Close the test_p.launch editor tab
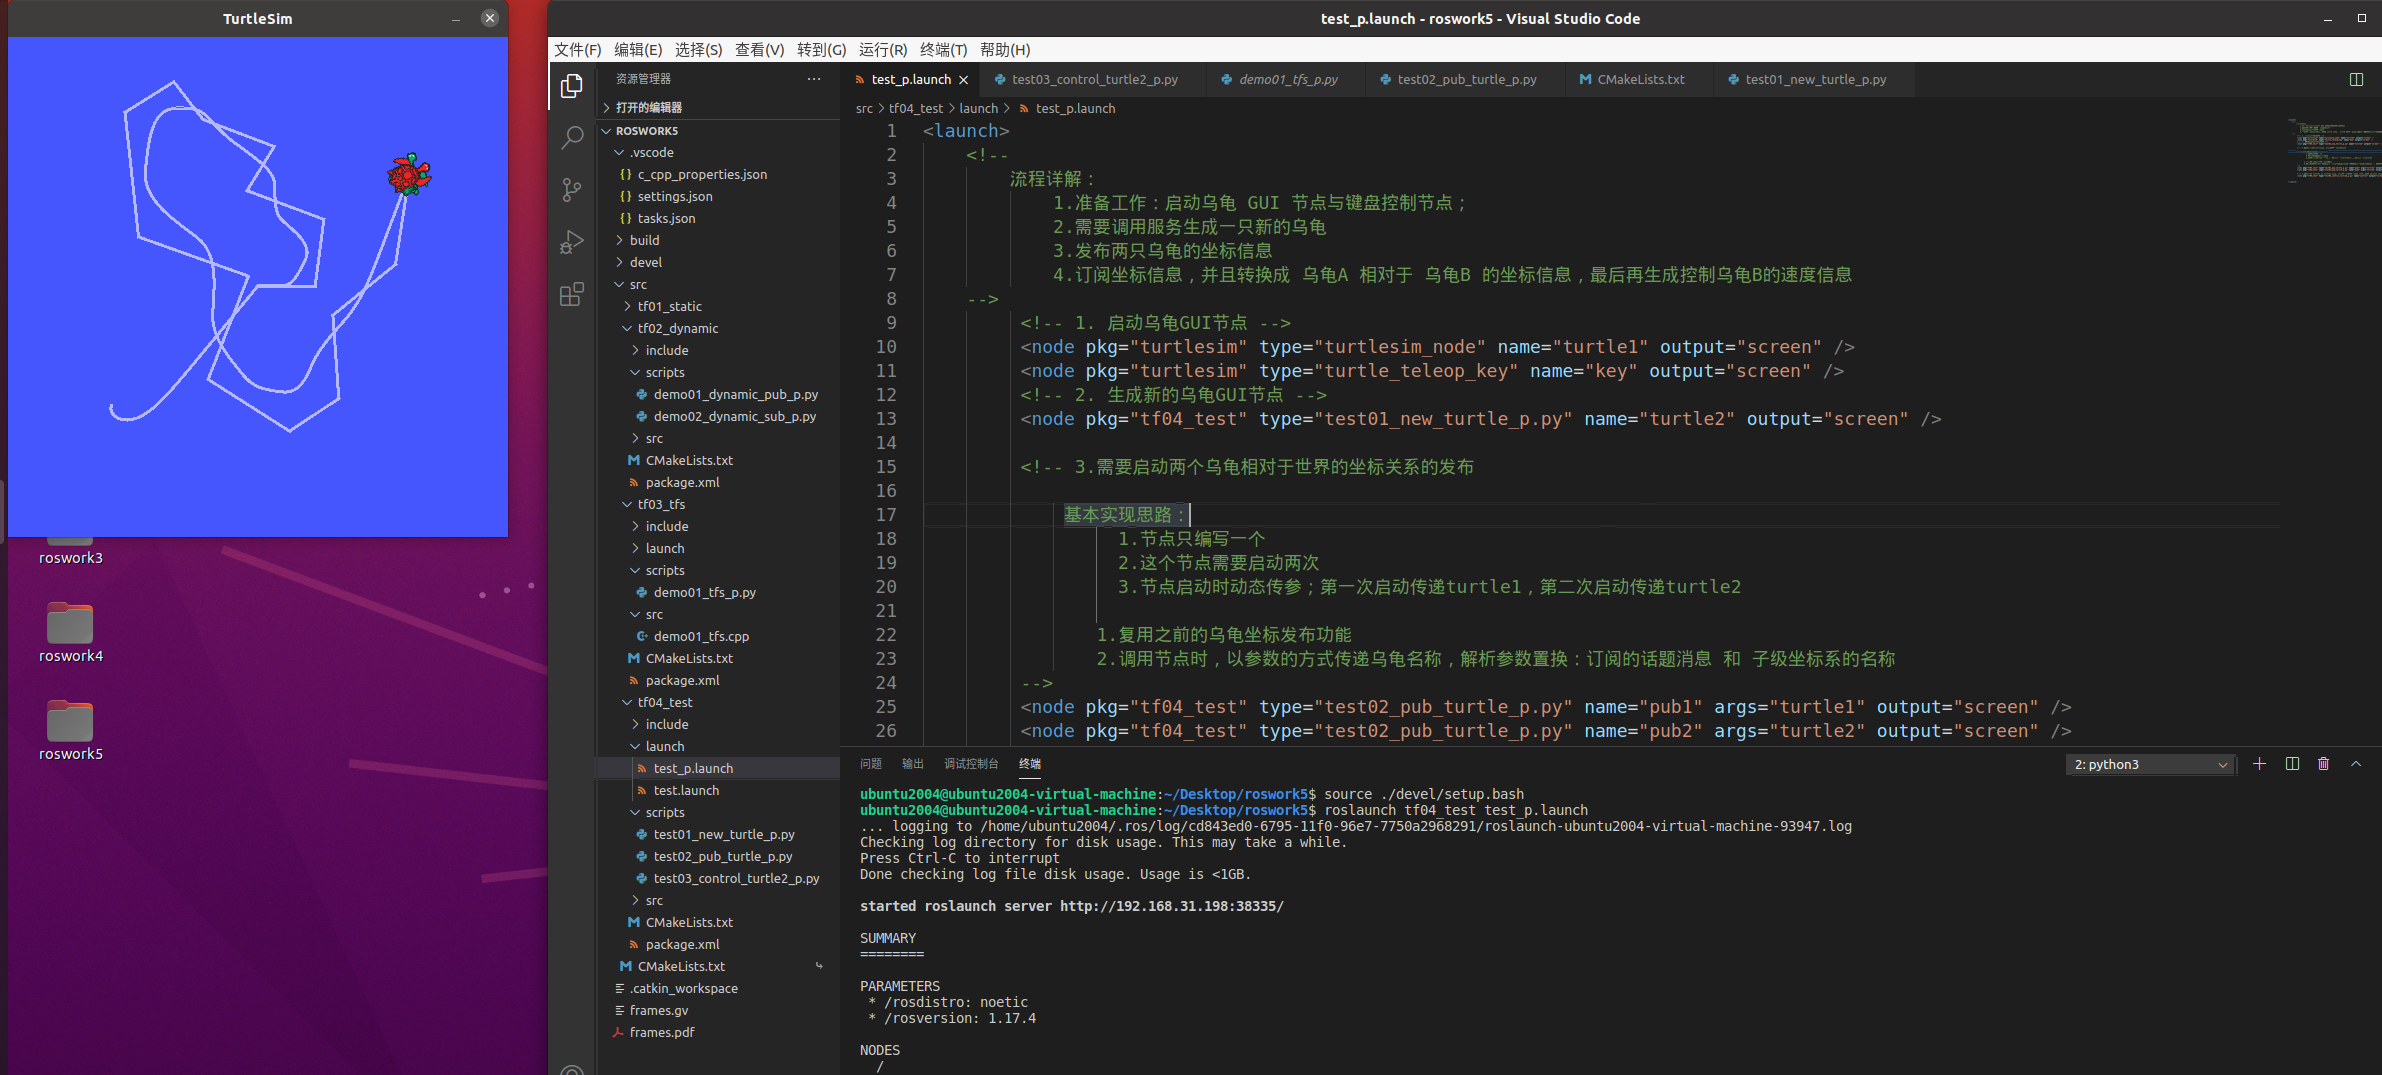This screenshot has width=2382, height=1075. 964,80
